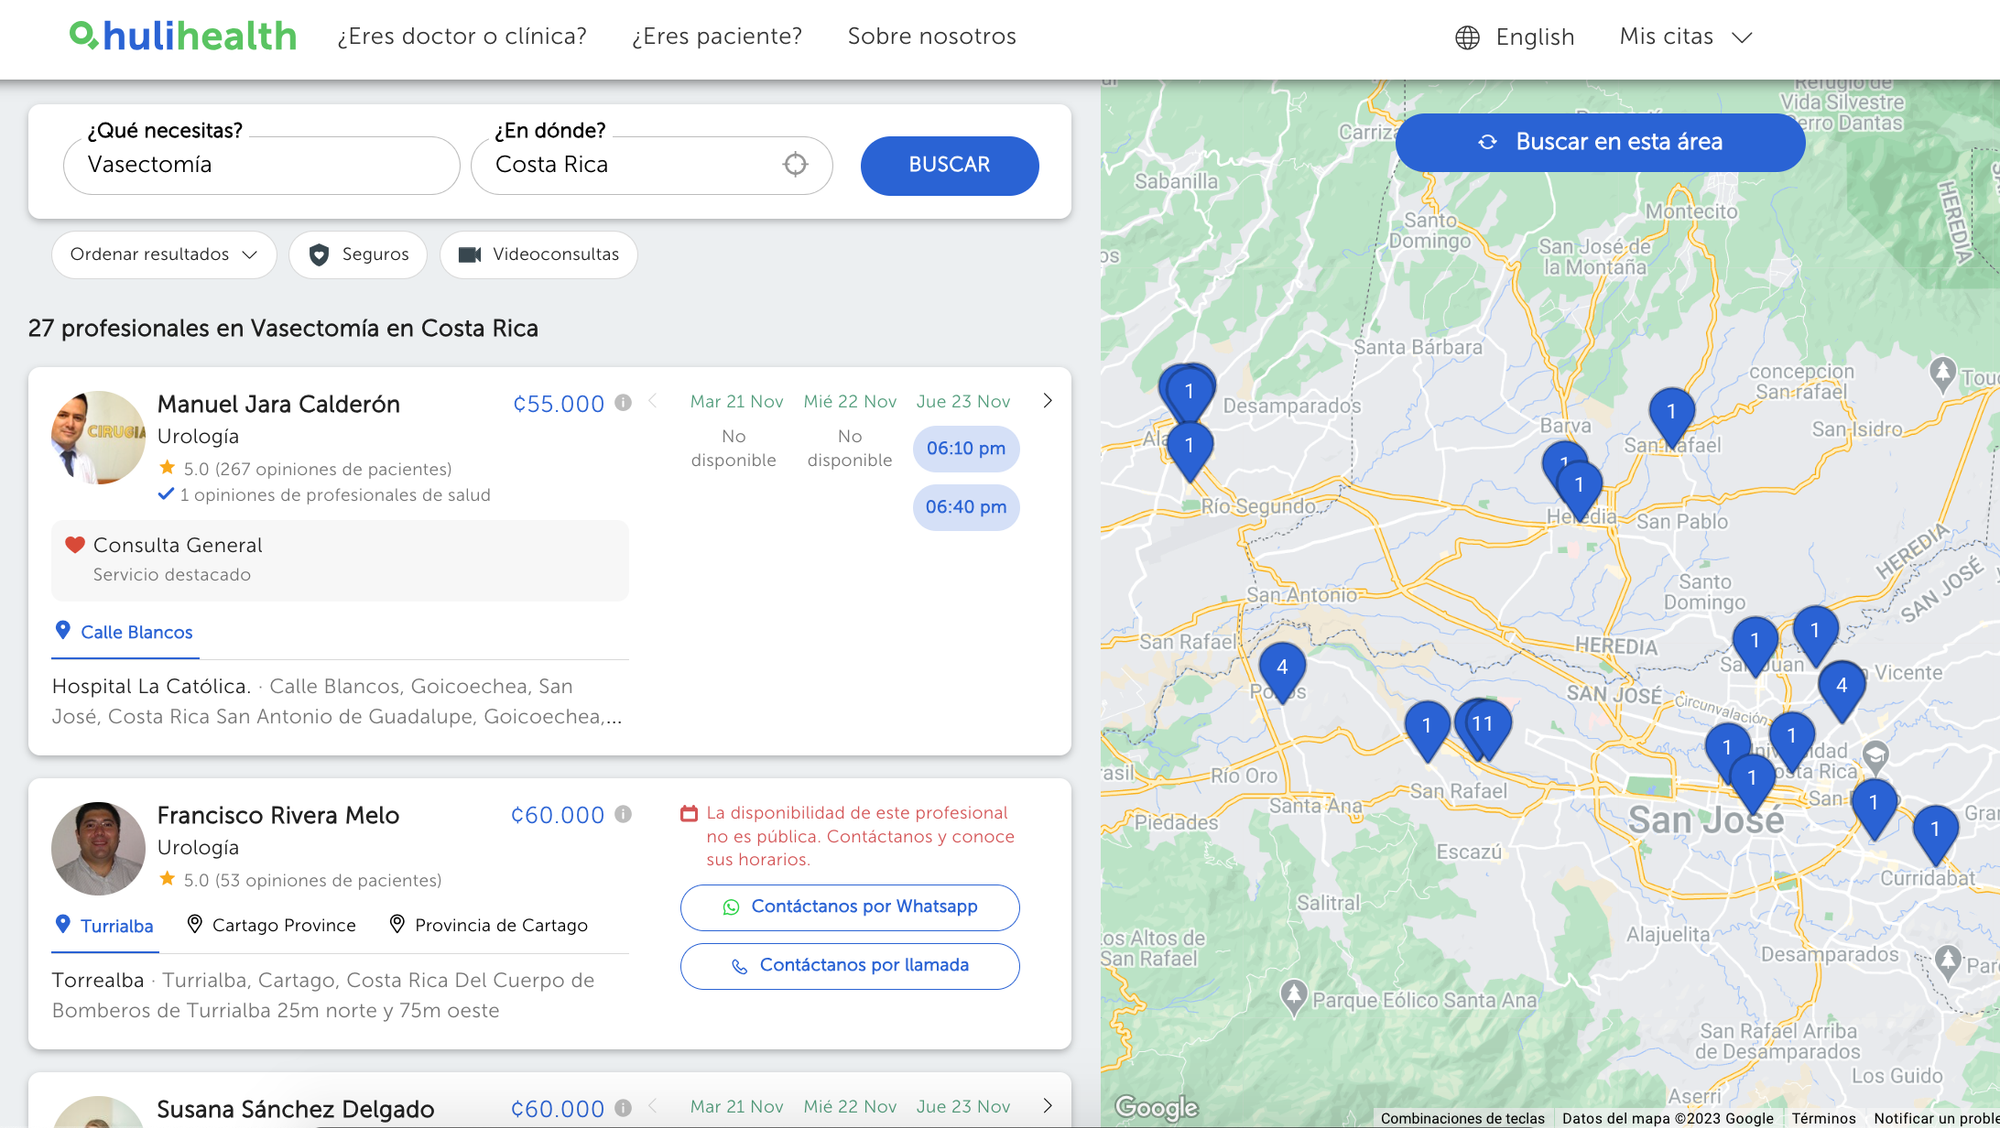The width and height of the screenshot is (2000, 1128).
Task: Book the 06:10 pm time slot
Action: [966, 449]
